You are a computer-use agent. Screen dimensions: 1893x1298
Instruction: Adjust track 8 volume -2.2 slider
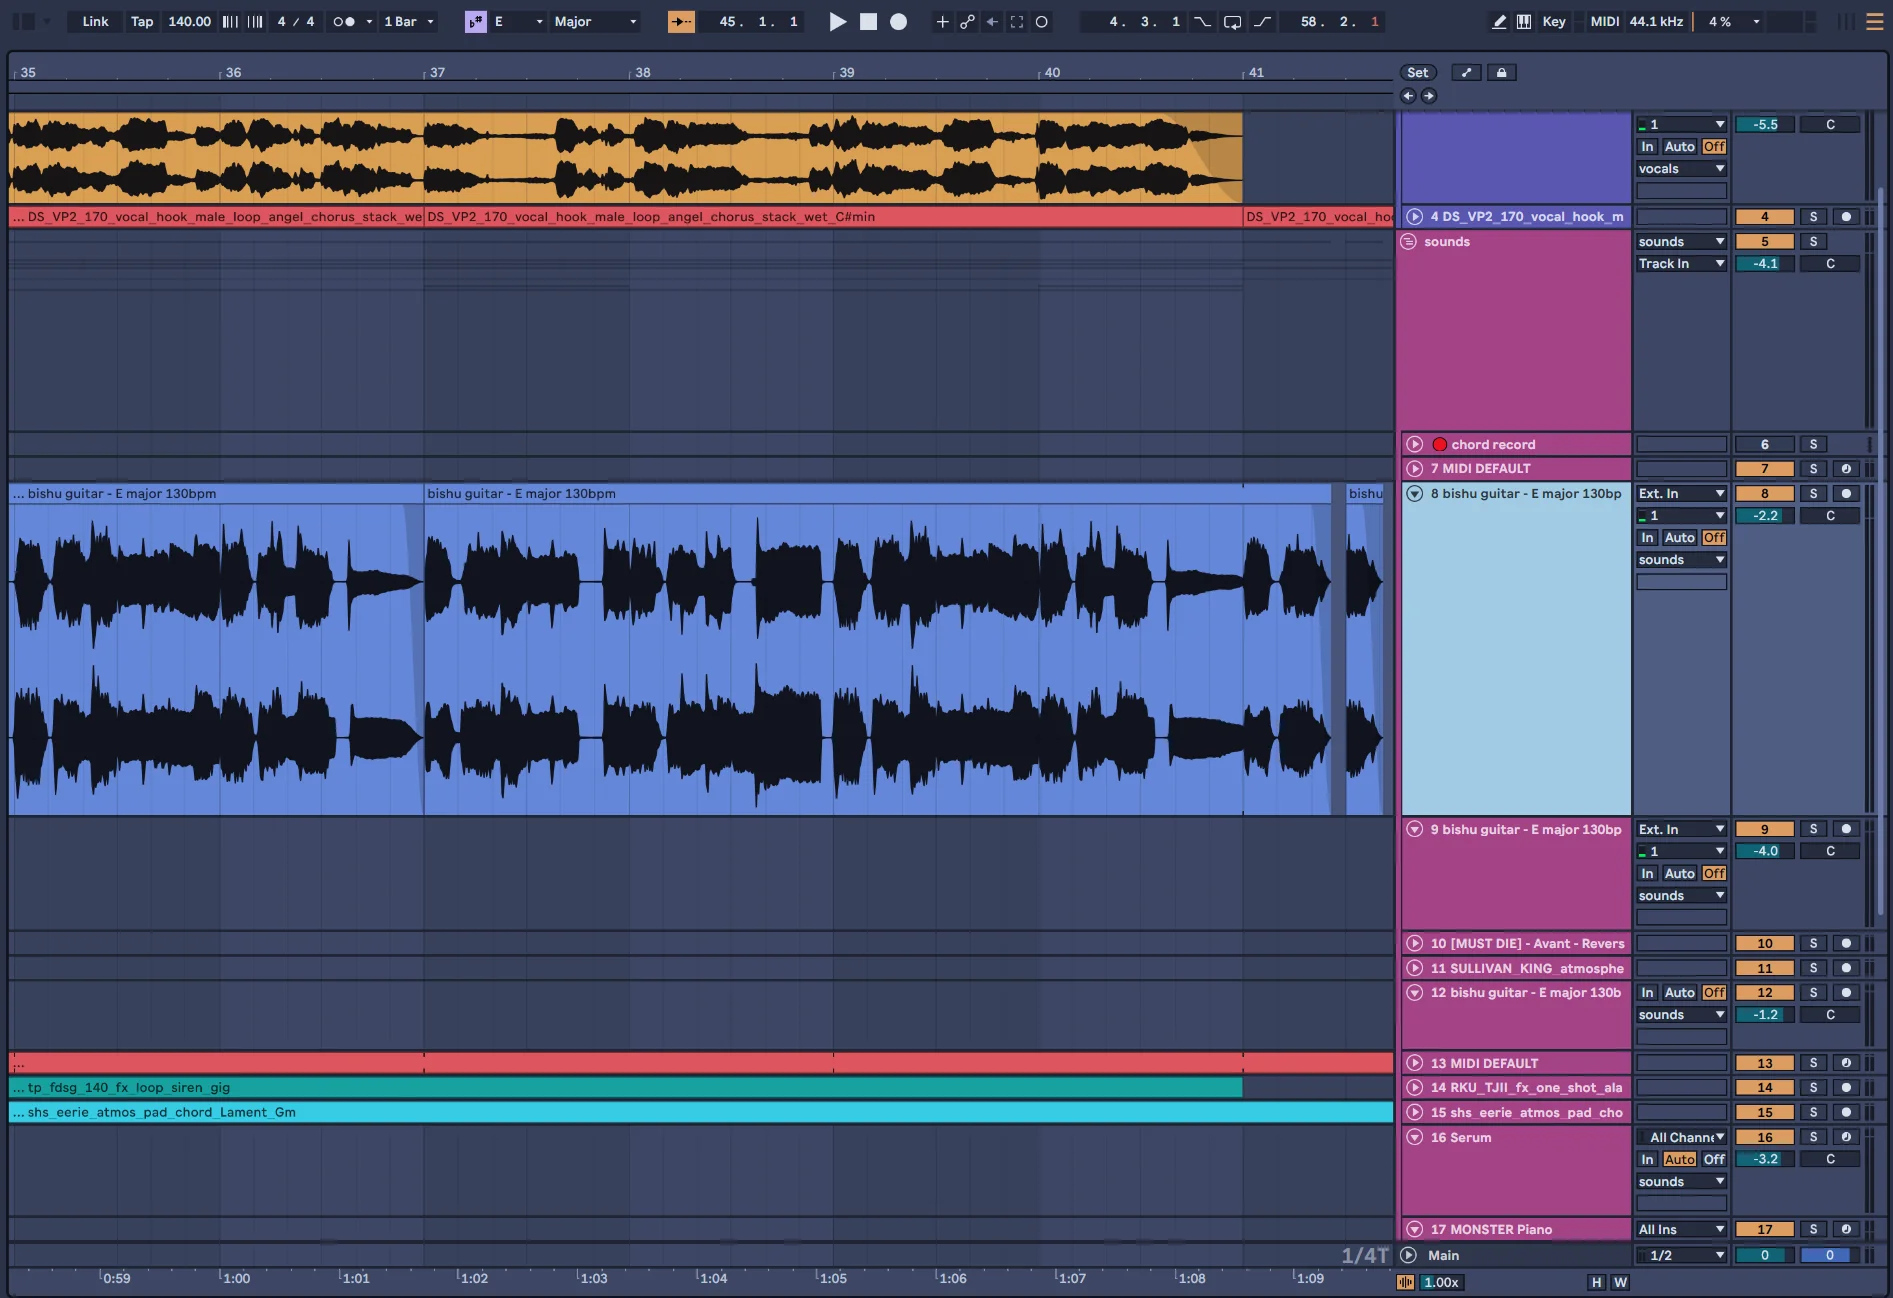click(1764, 515)
